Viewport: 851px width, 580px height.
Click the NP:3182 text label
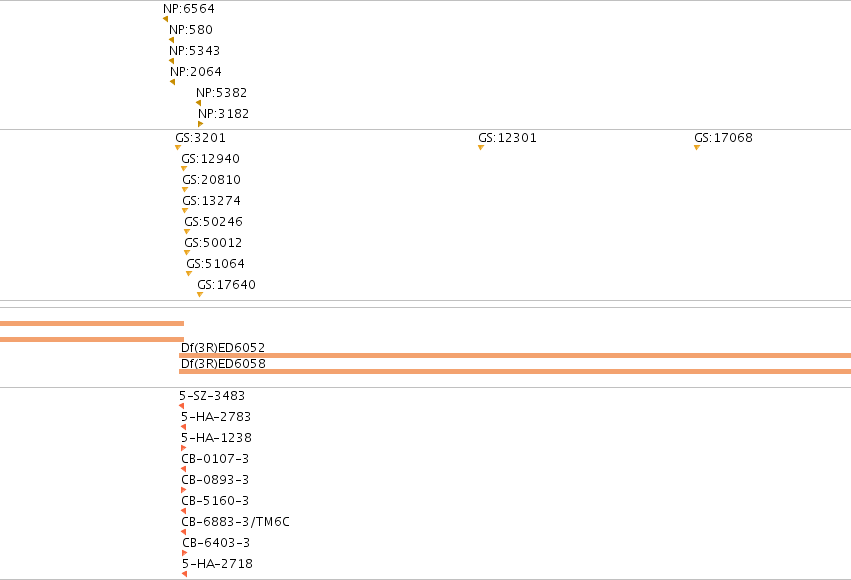pyautogui.click(x=224, y=114)
